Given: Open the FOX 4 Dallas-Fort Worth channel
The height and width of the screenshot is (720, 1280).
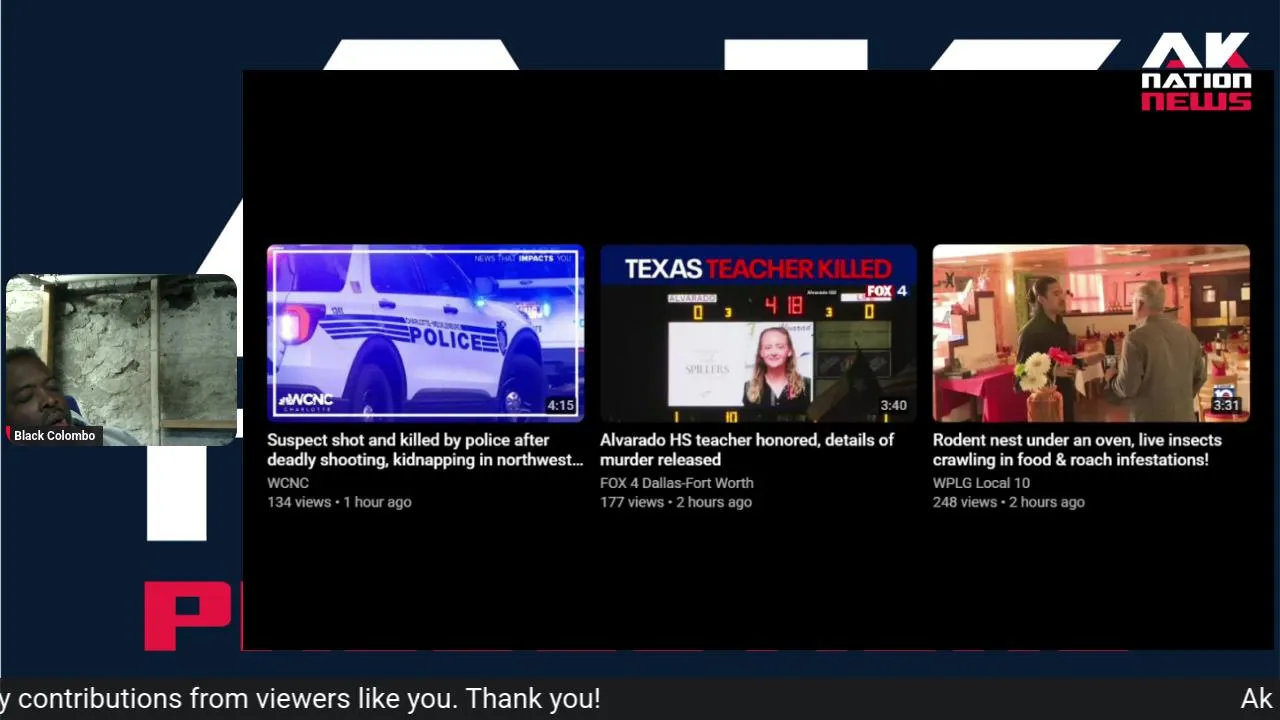Looking at the screenshot, I should (677, 483).
